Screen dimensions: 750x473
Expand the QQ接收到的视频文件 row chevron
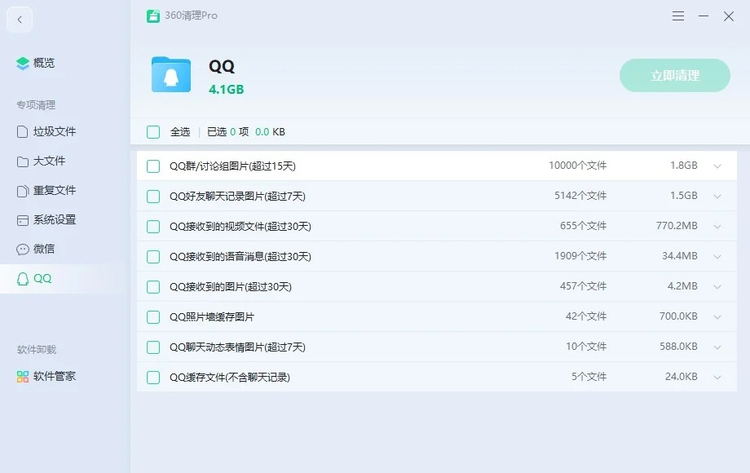point(717,227)
